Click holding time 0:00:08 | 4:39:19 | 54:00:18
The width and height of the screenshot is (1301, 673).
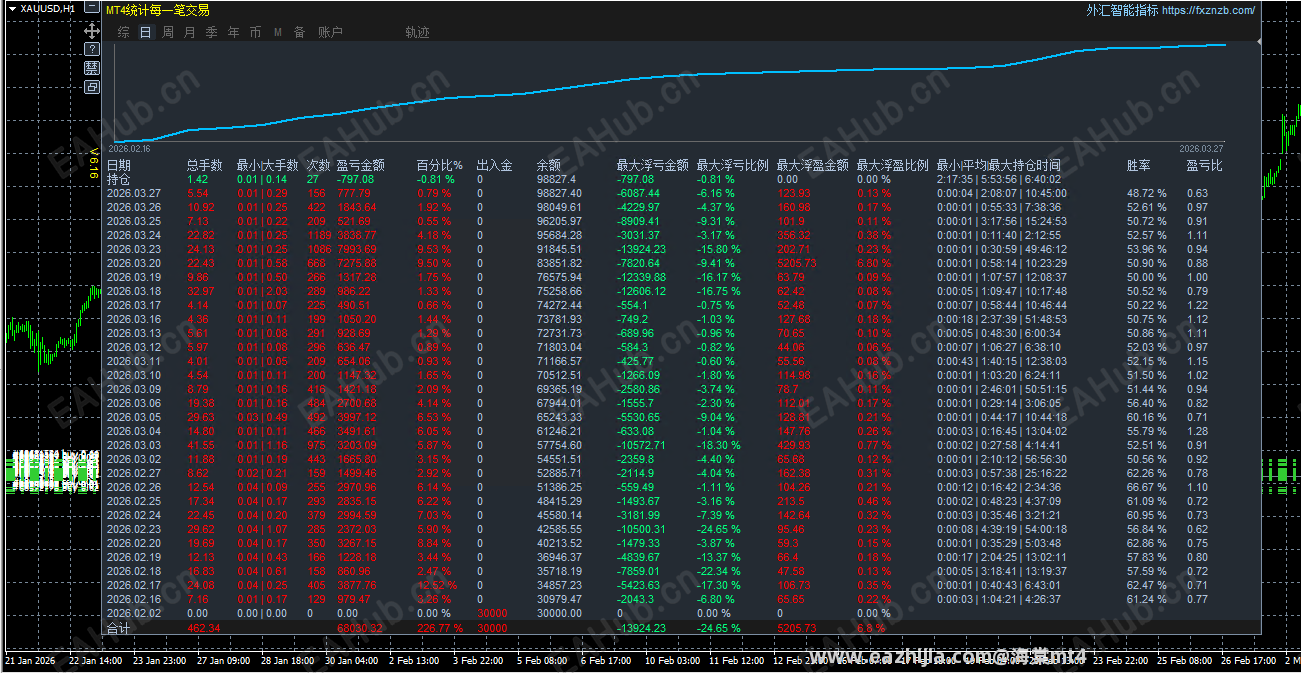1002,529
